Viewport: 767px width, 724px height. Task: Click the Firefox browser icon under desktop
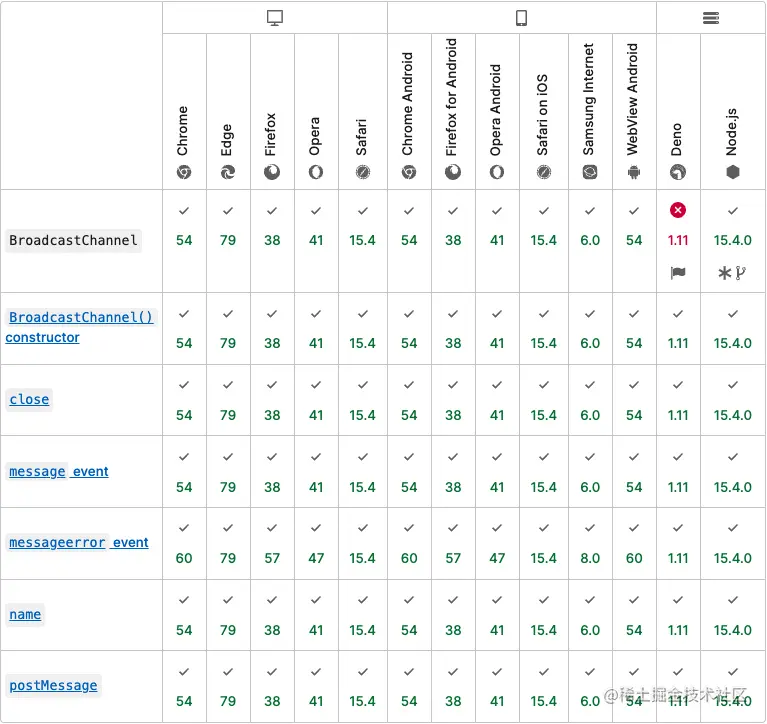[272, 172]
